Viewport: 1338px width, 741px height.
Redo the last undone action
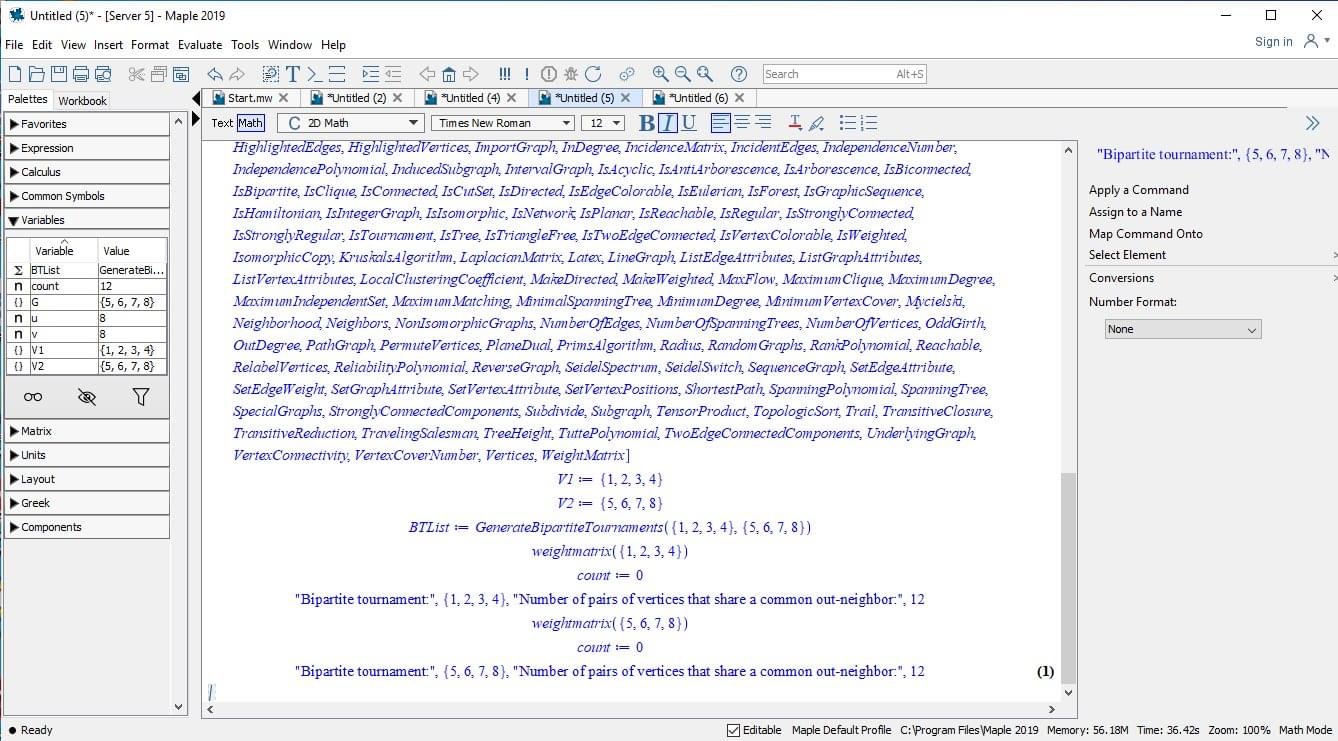click(x=237, y=74)
